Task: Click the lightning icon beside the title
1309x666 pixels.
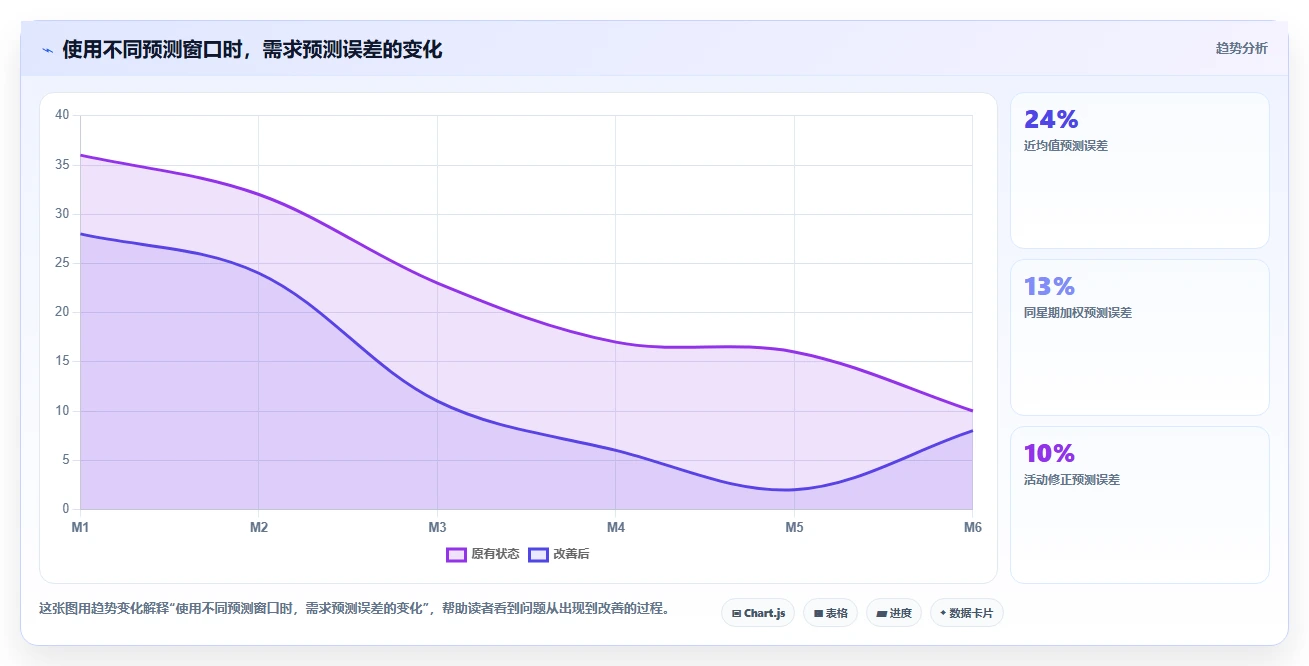Action: point(47,49)
